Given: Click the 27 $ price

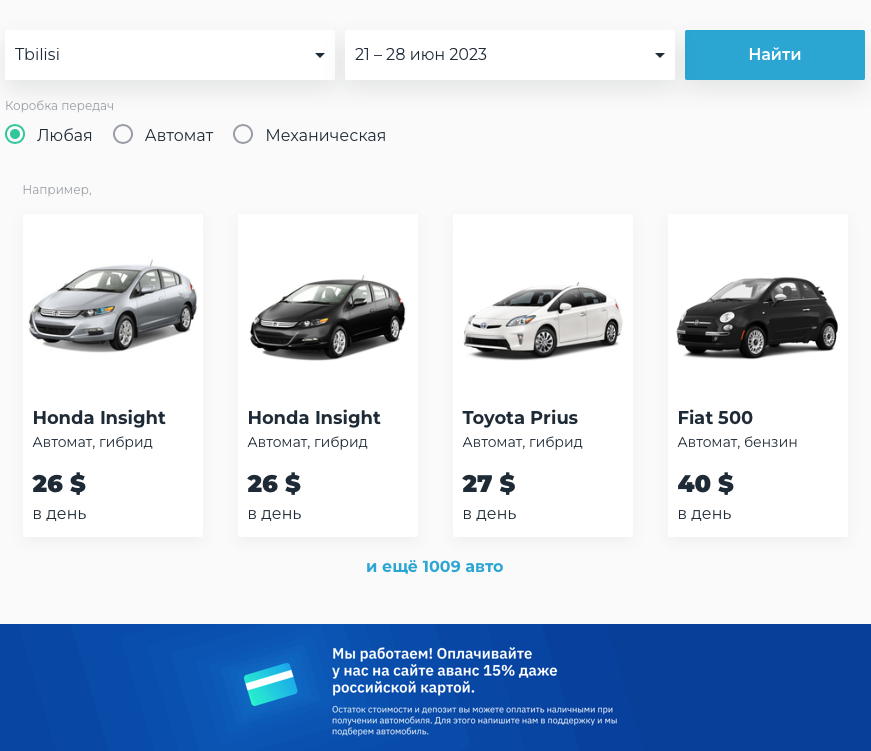Looking at the screenshot, I should 489,484.
